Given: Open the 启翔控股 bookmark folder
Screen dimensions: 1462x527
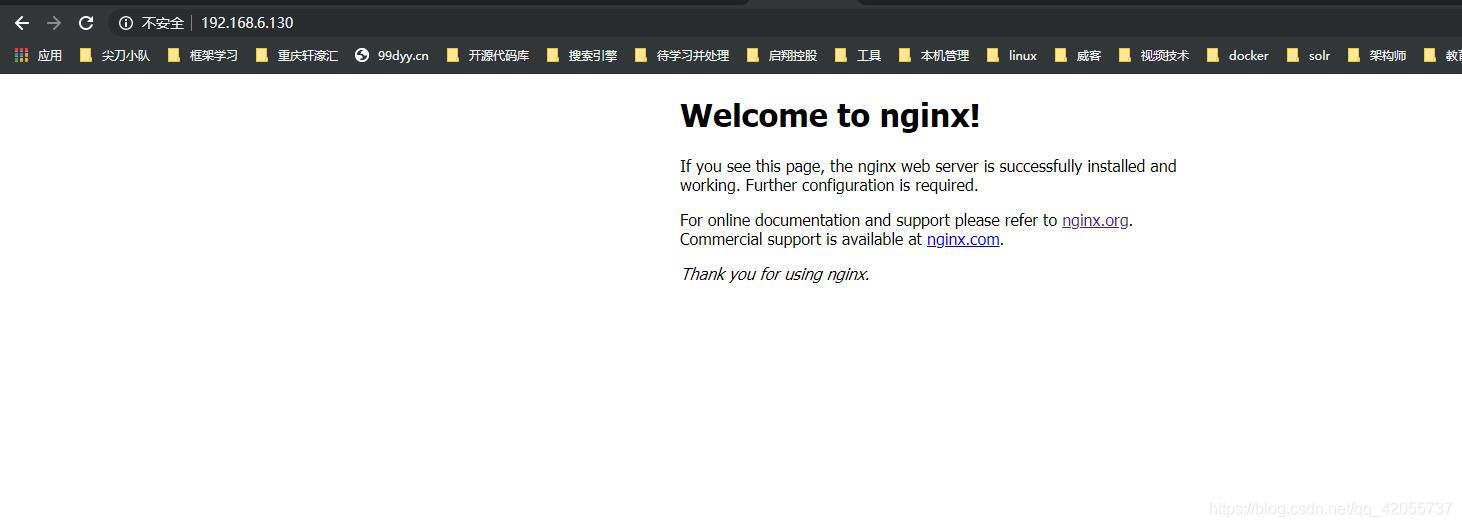Looking at the screenshot, I should click(x=782, y=56).
